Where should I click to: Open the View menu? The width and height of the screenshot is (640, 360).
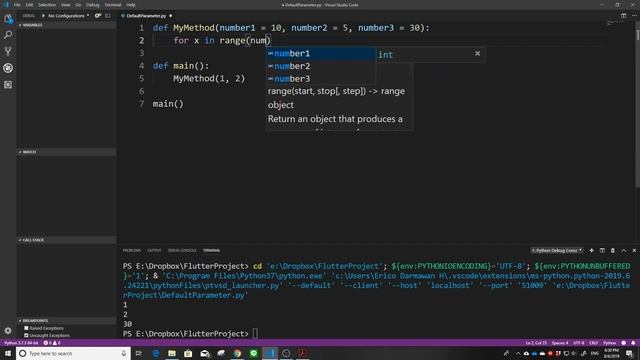tap(66, 5)
